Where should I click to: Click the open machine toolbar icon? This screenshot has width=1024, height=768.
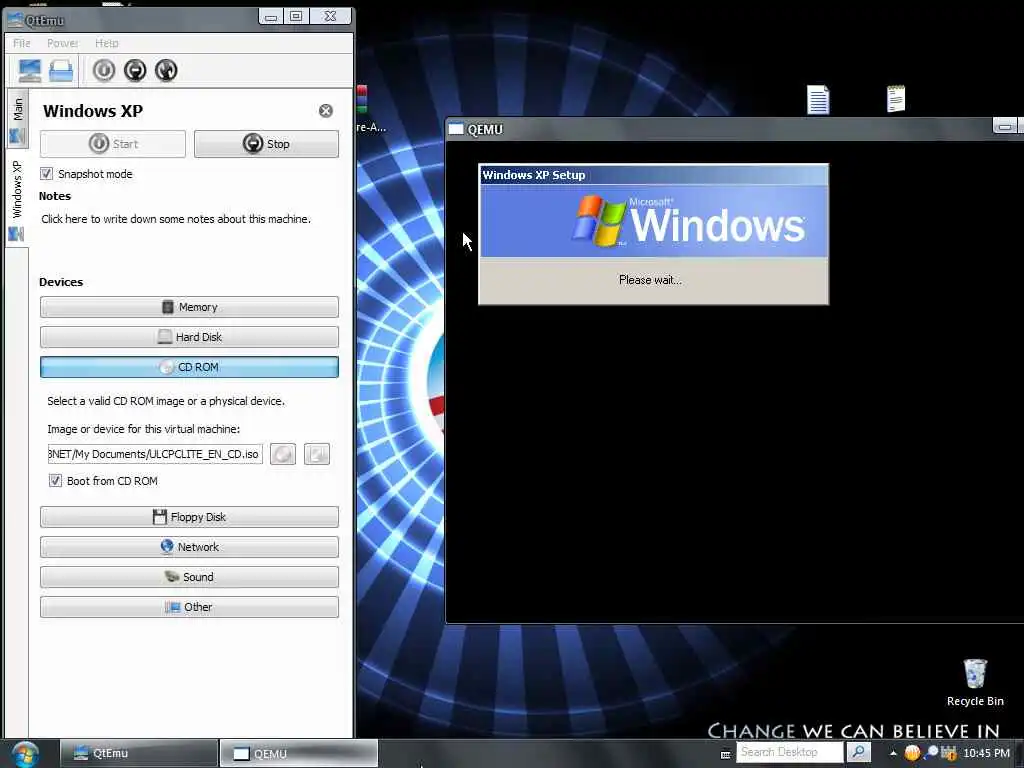[x=61, y=70]
